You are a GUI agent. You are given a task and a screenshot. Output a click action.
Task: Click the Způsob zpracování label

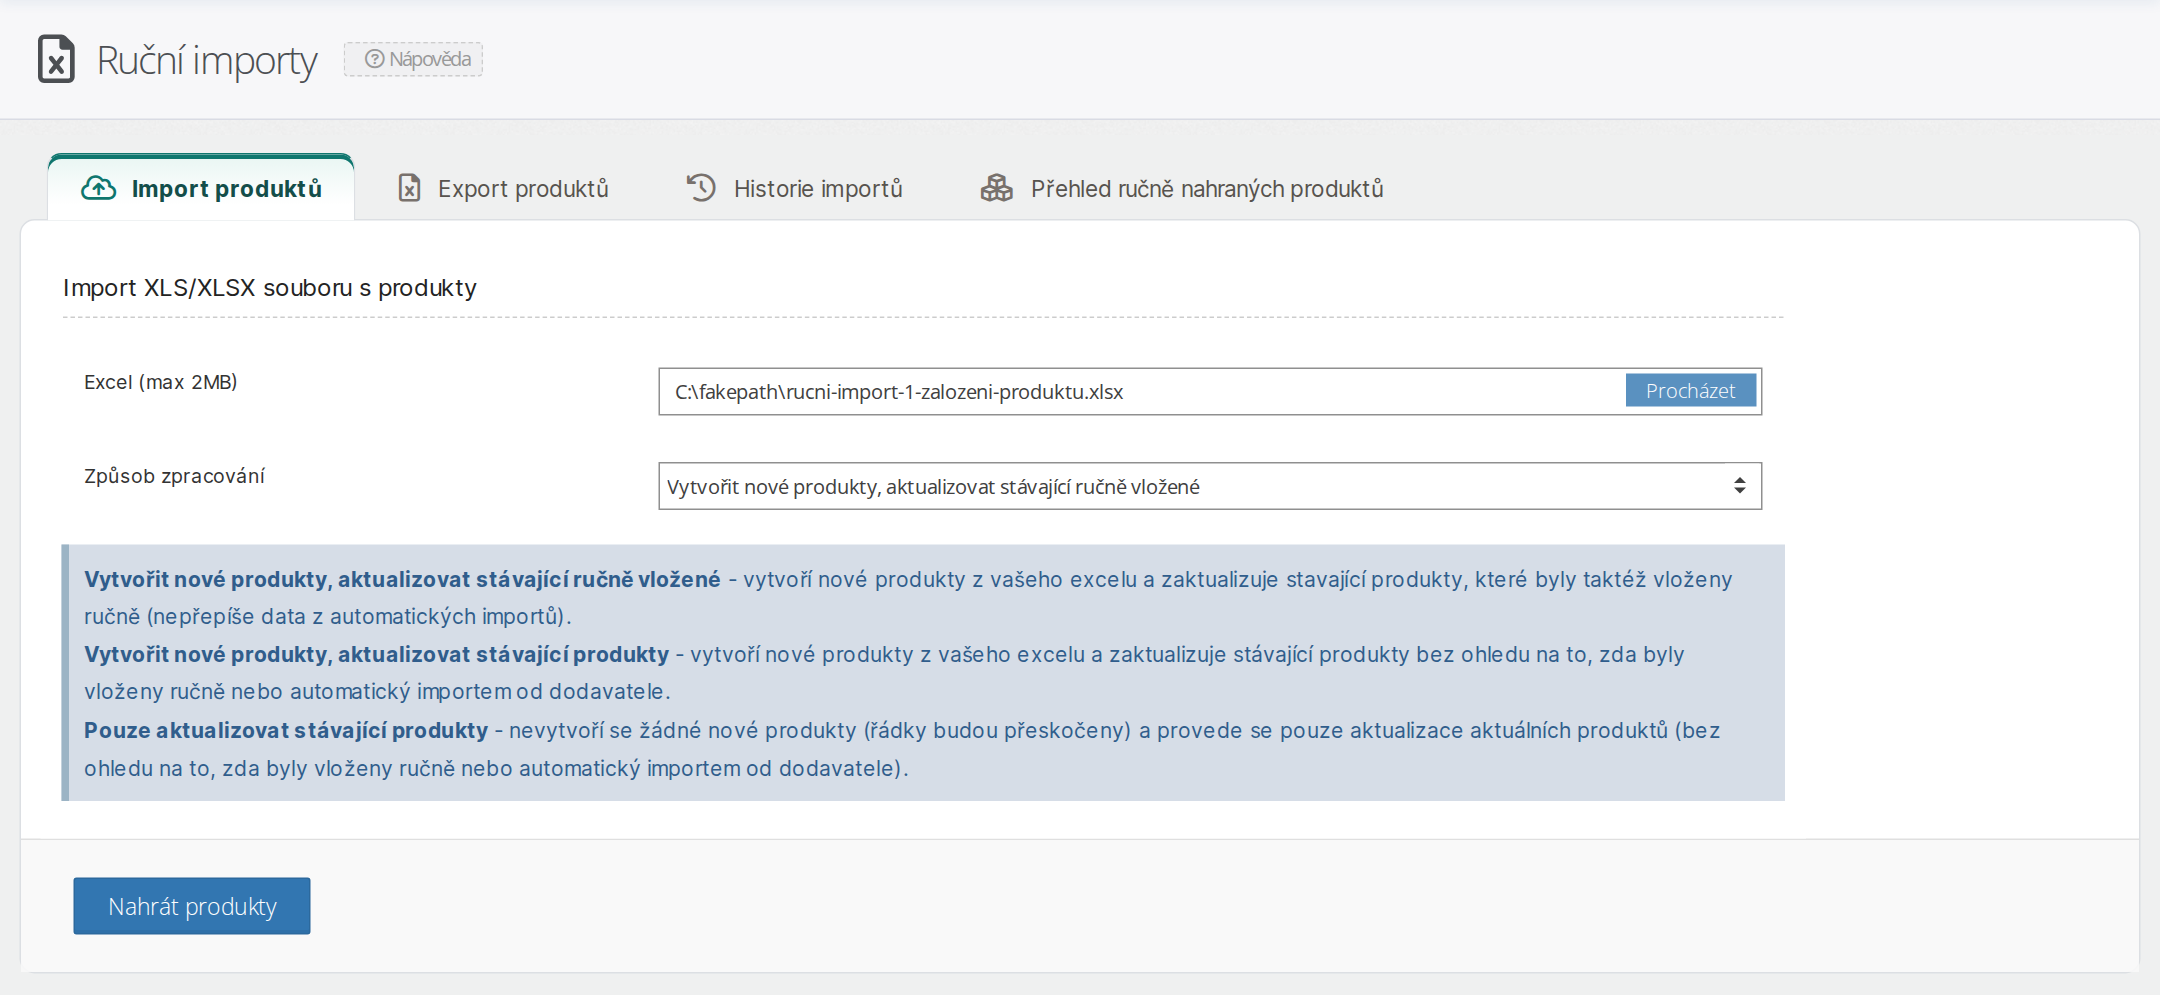pyautogui.click(x=174, y=476)
